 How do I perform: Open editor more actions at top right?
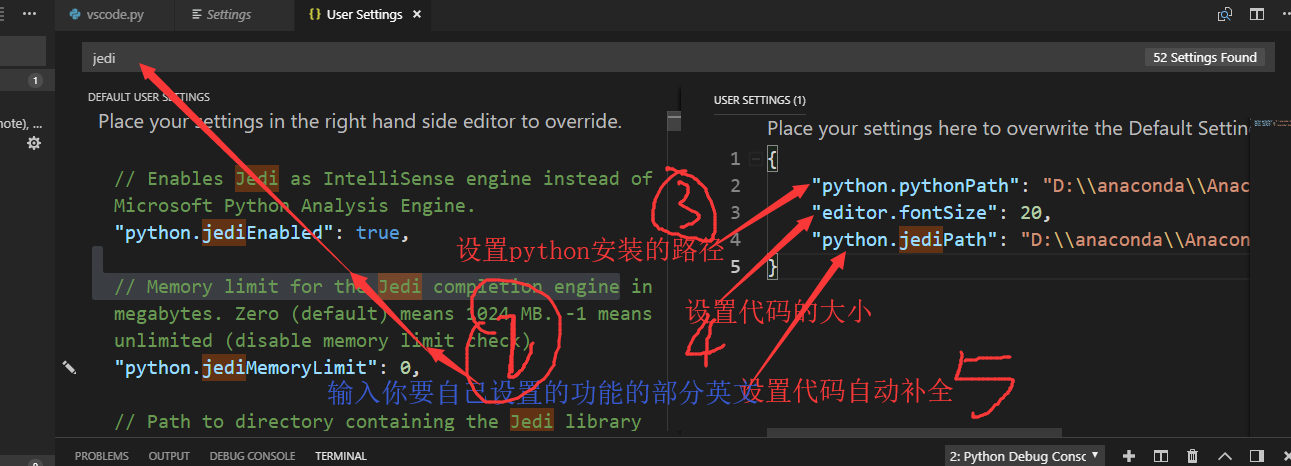(x=1284, y=15)
